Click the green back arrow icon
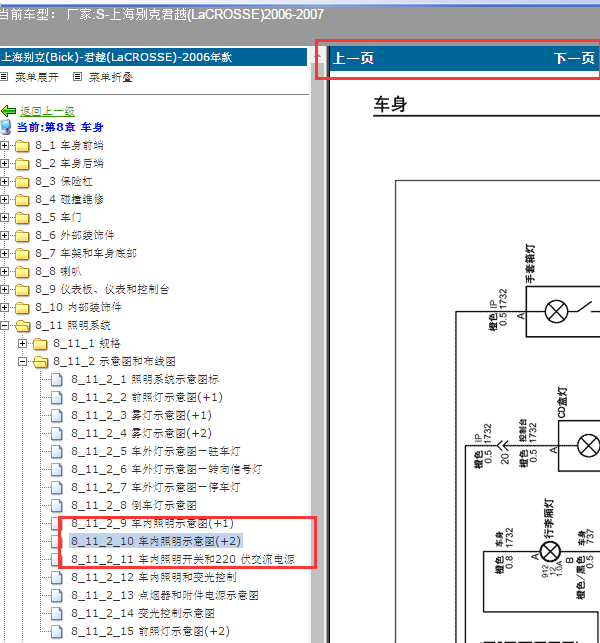This screenshot has height=643, width=600. pos(8,111)
